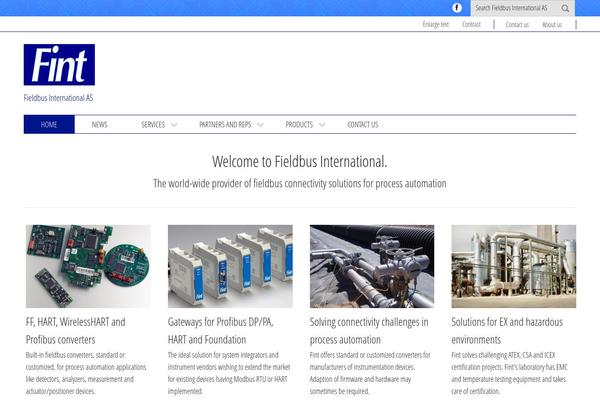
Task: Click the Fint logo
Action: [x=59, y=65]
